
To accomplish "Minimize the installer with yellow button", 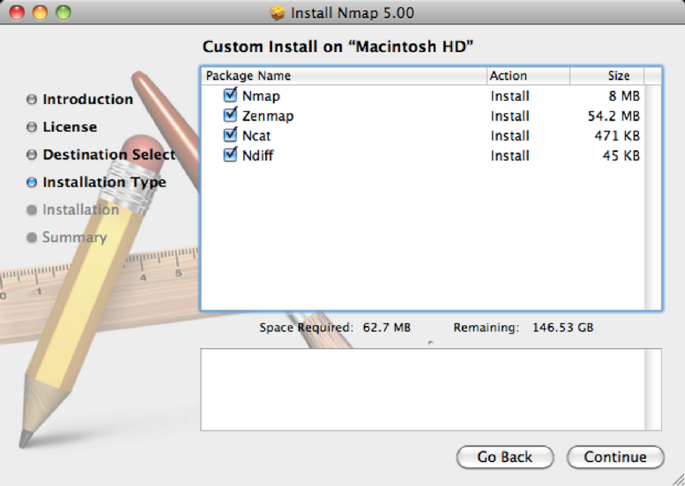I will click(x=40, y=12).
